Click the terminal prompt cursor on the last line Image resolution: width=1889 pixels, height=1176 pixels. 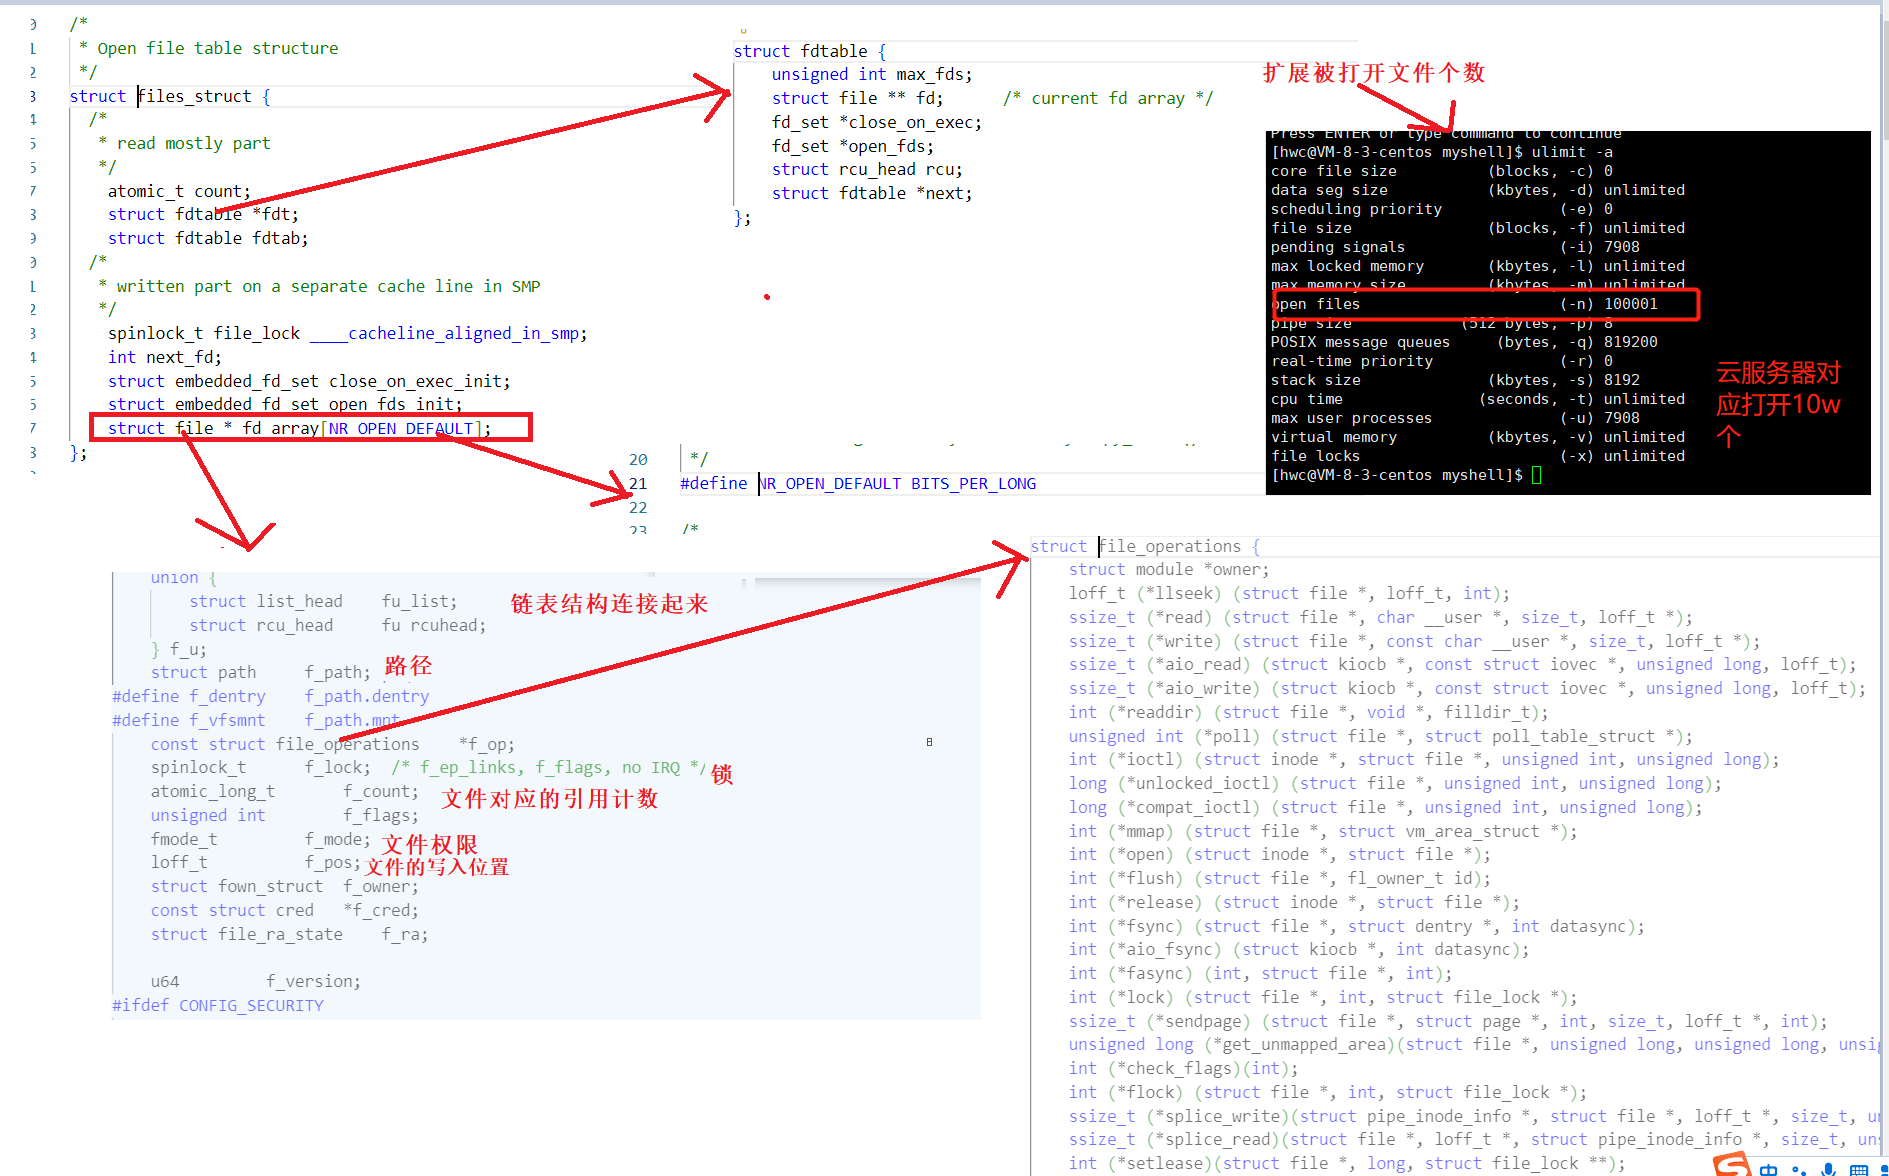click(1537, 475)
